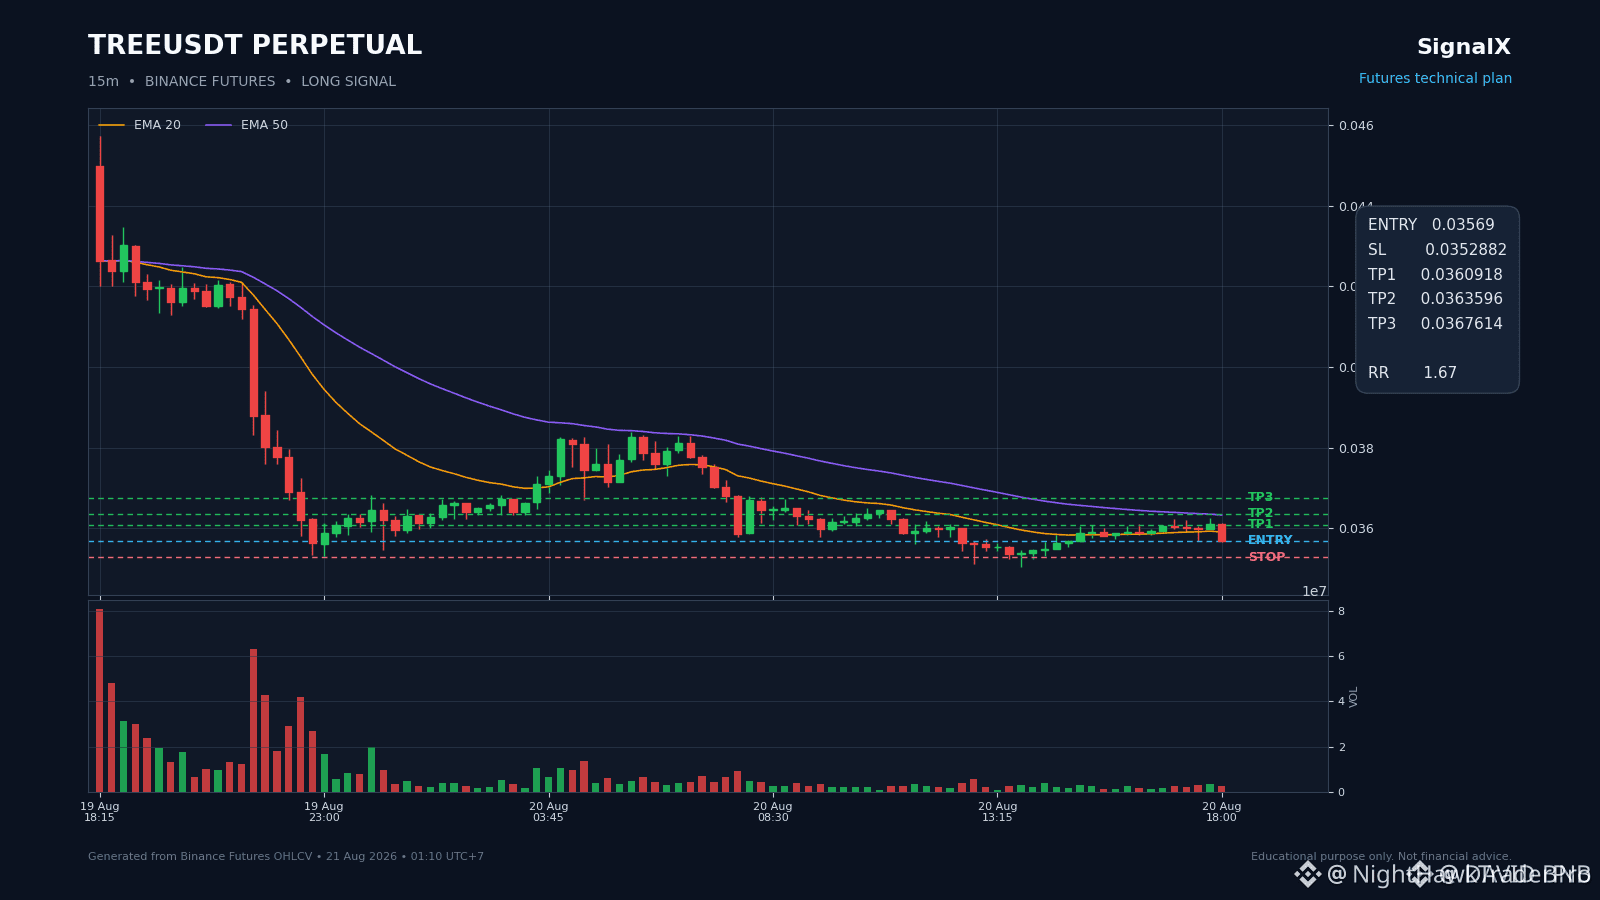This screenshot has height=900, width=1600.
Task: Click the blue ENTRY level label on chart
Action: (x=1270, y=541)
